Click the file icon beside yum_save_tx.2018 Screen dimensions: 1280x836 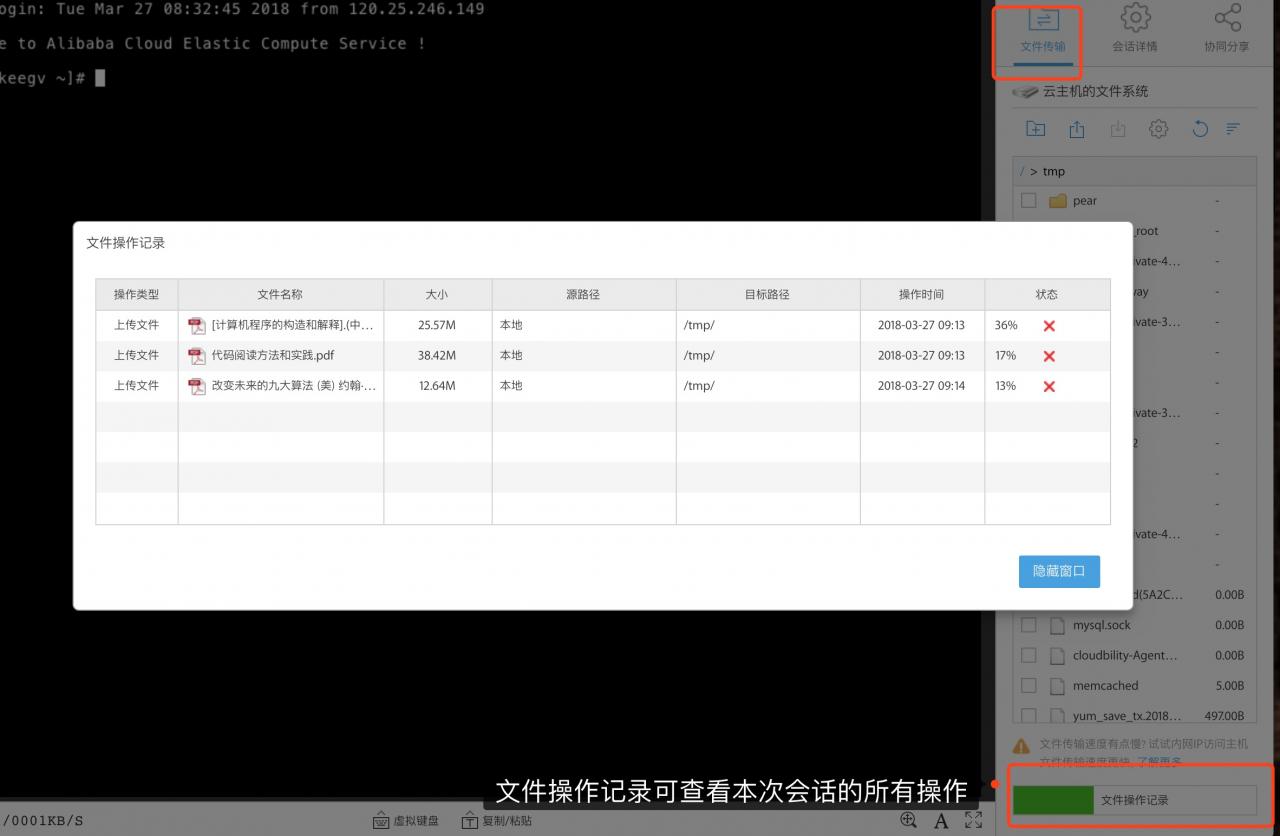pyautogui.click(x=1058, y=716)
